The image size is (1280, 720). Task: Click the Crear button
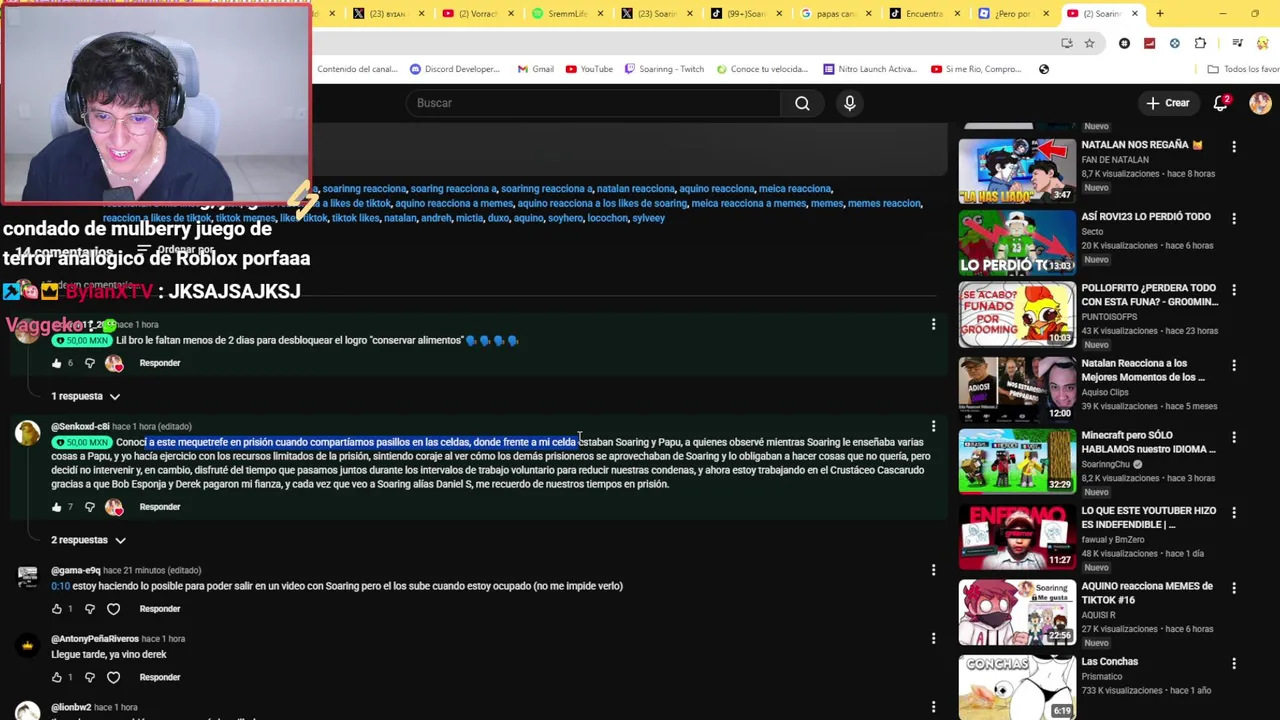(x=1168, y=103)
